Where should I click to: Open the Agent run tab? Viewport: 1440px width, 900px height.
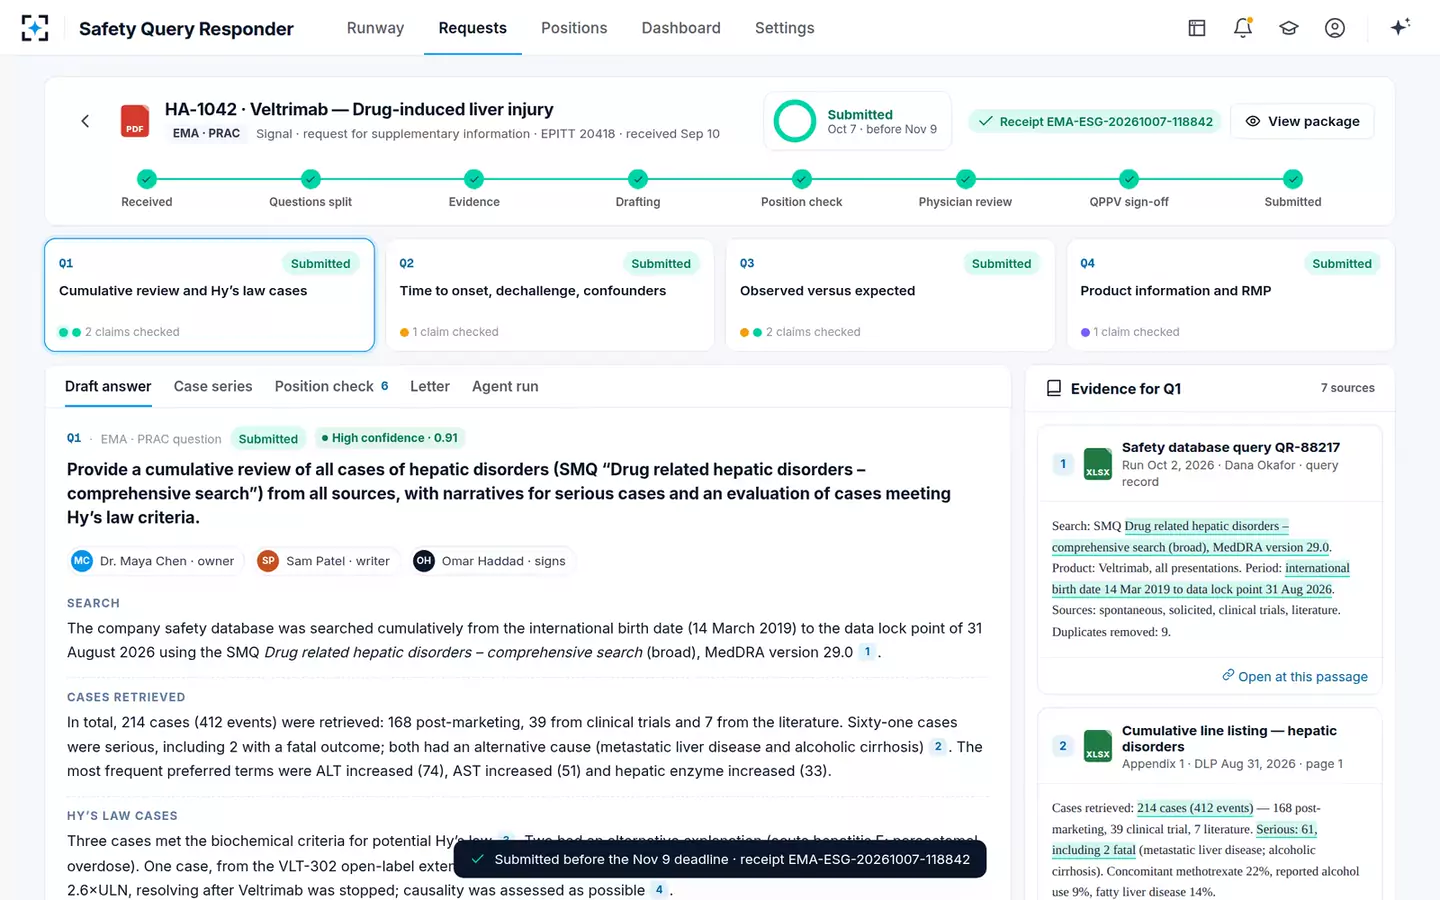coord(505,386)
